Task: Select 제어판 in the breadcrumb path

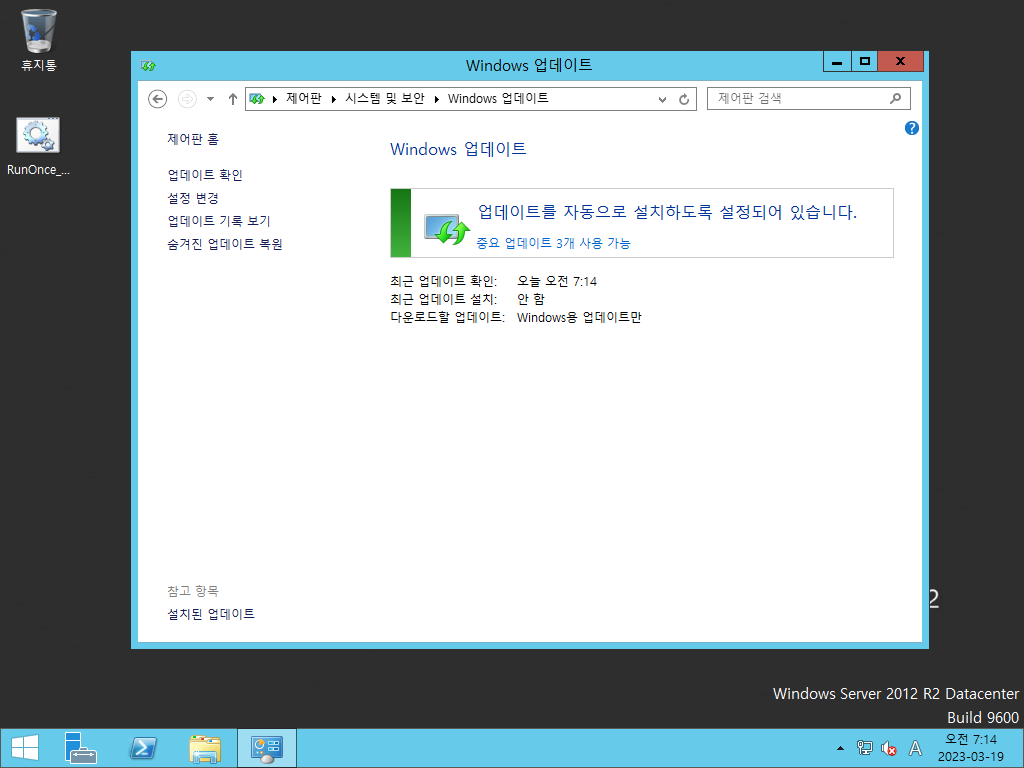Action: (x=304, y=99)
